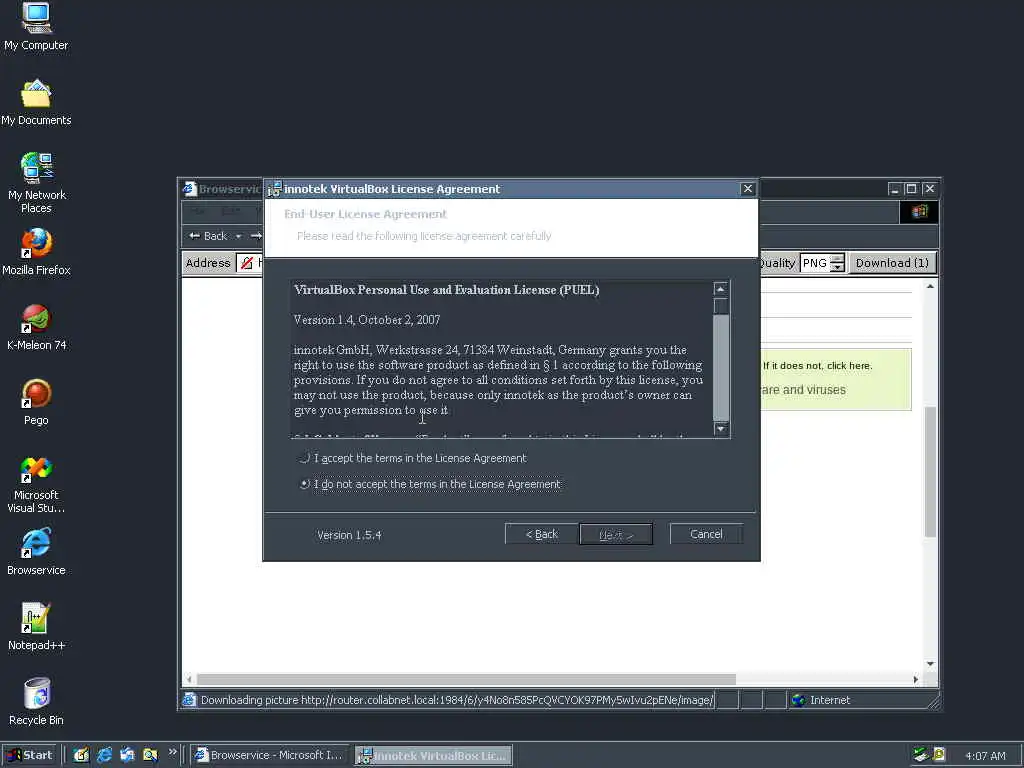Click the yellow system tray icon
Viewport: 1024px width, 768px height.
click(x=939, y=755)
